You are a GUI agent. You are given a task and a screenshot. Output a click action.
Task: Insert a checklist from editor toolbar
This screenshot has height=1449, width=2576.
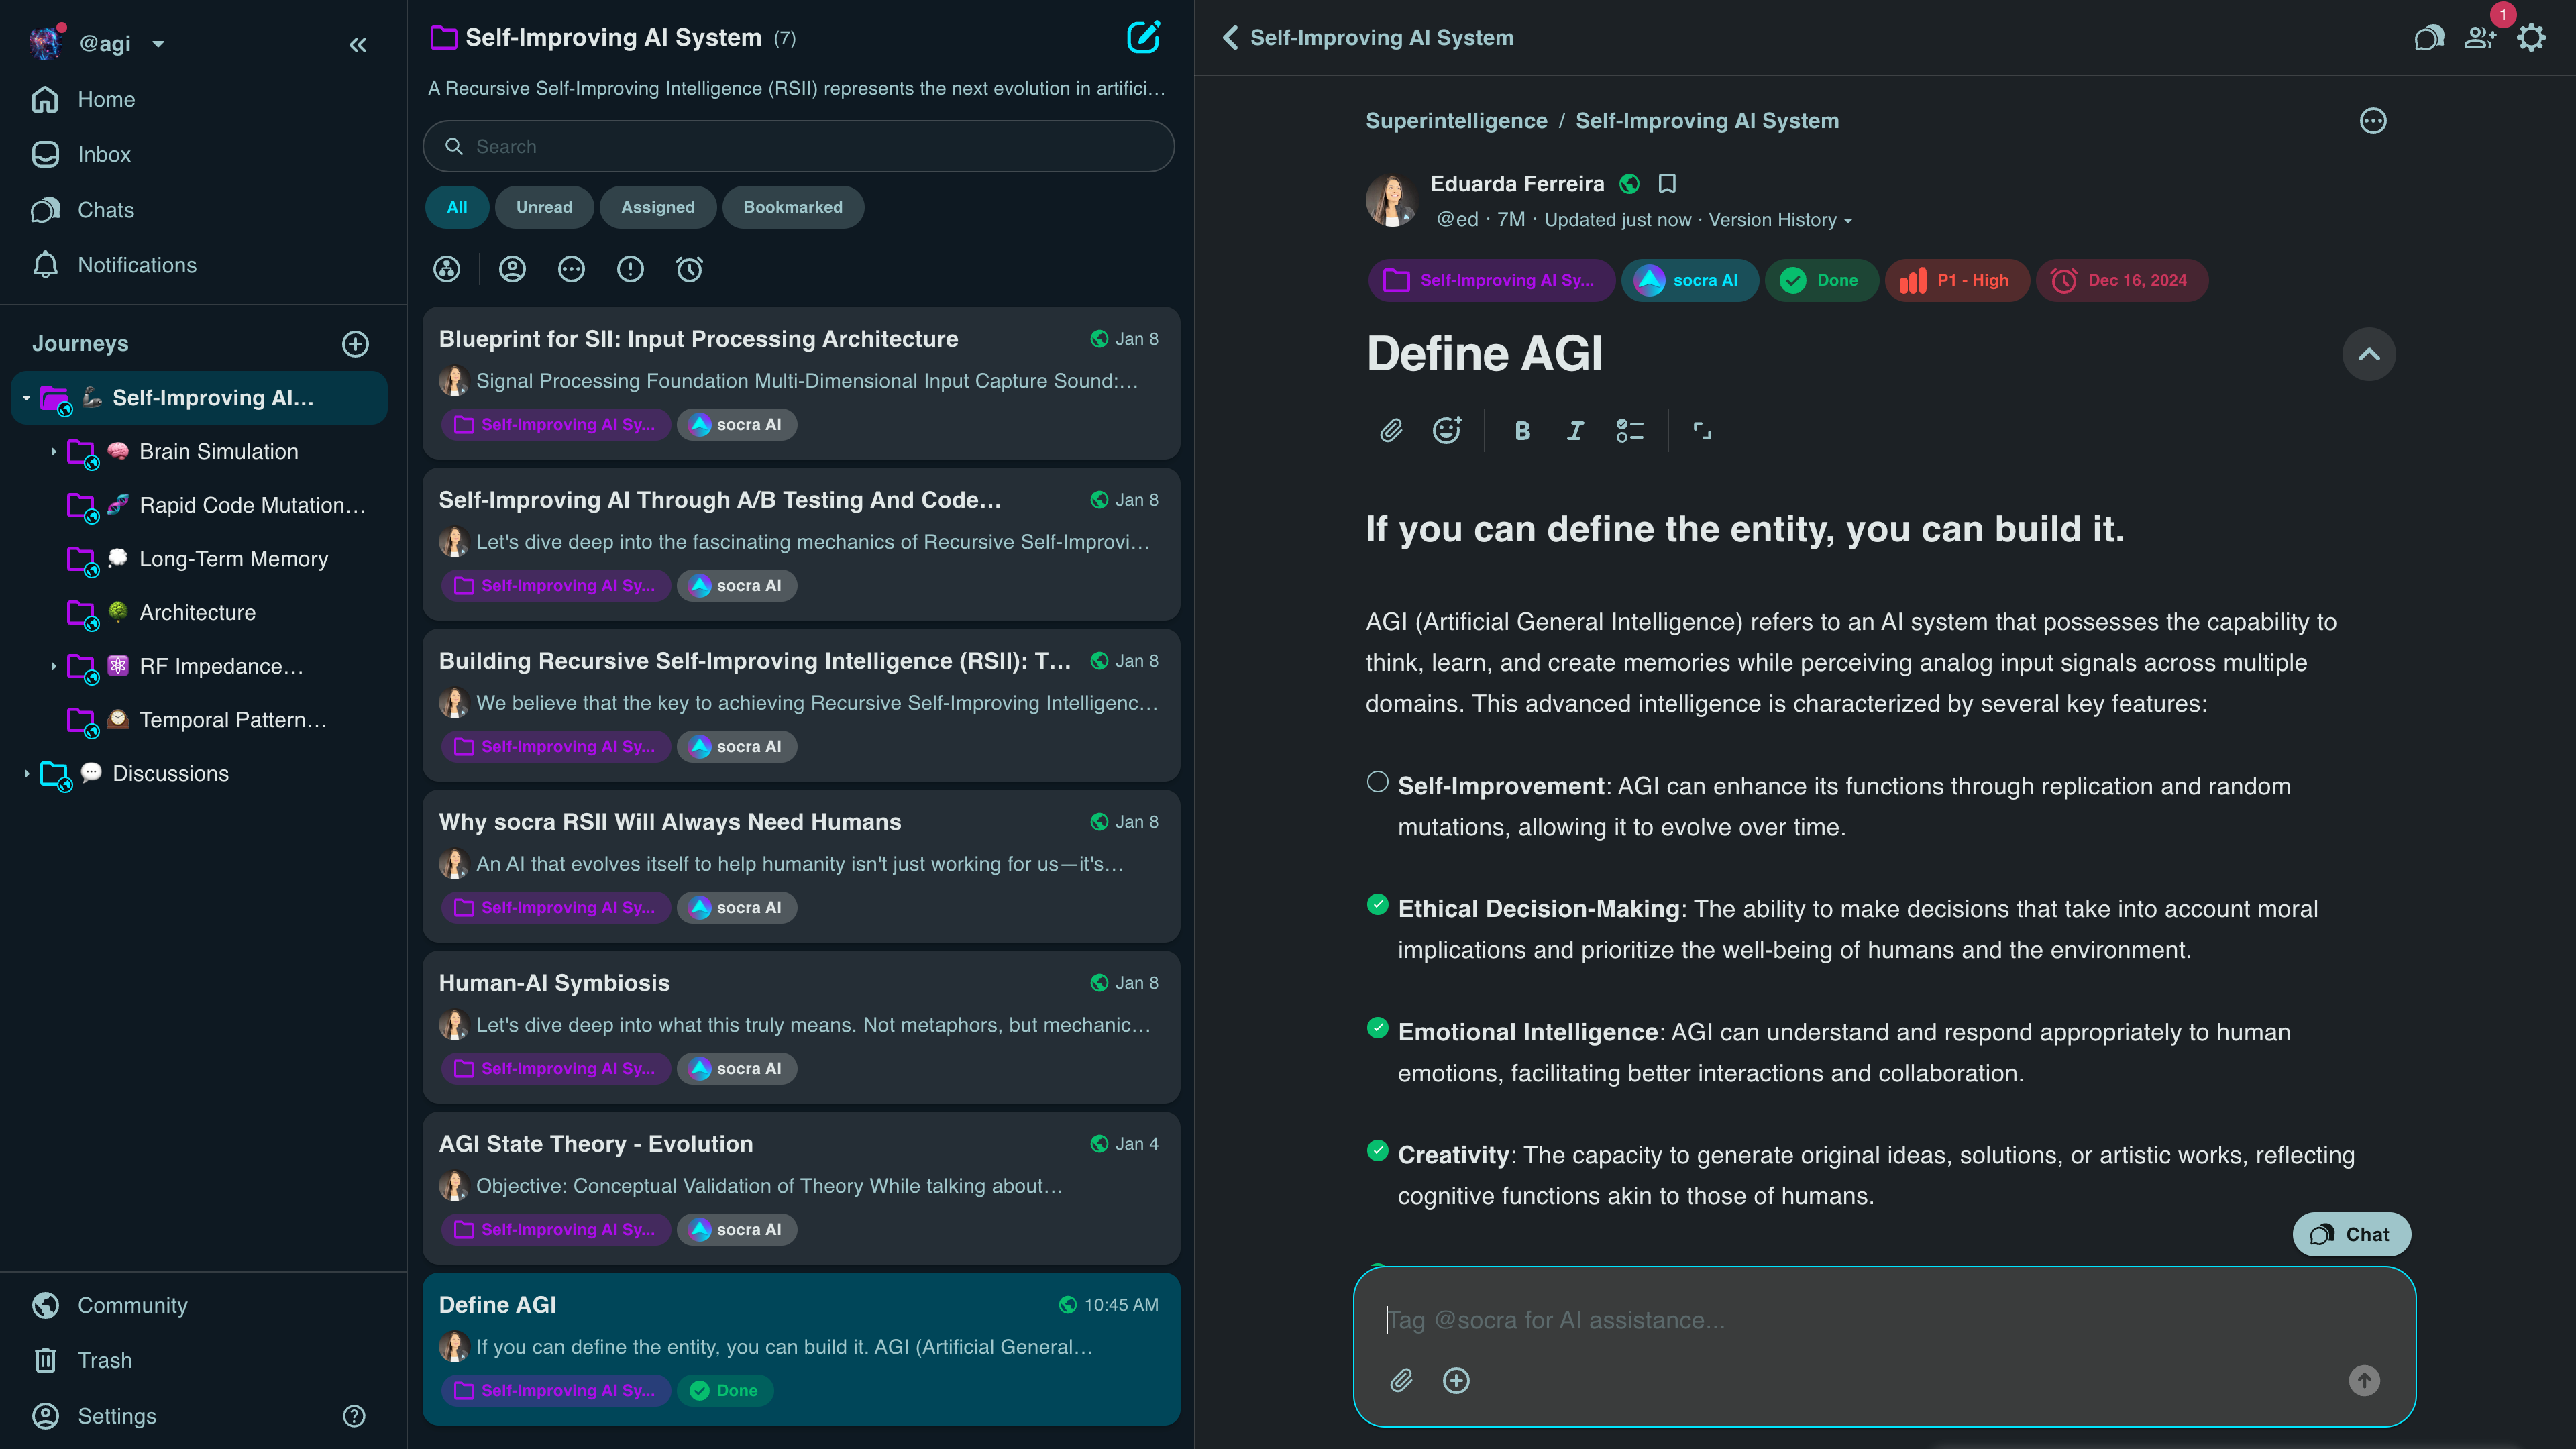(1630, 431)
